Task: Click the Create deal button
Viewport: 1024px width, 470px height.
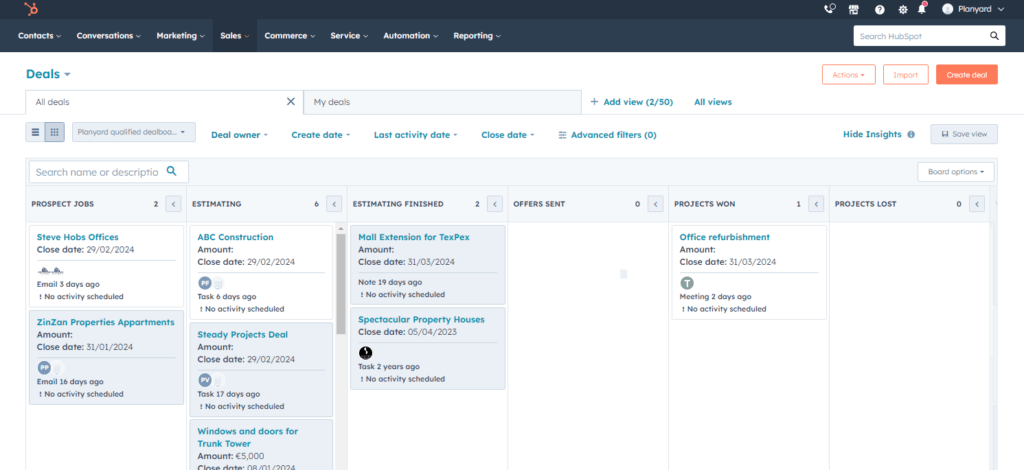Action: pyautogui.click(x=967, y=75)
